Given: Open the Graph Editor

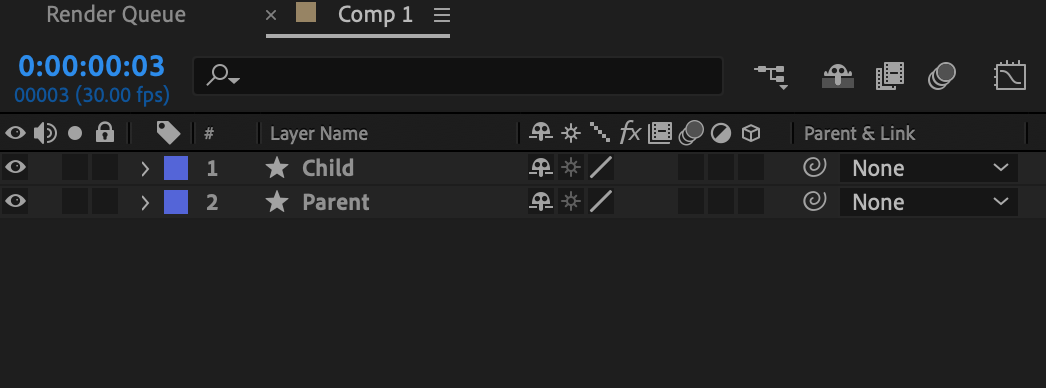Looking at the screenshot, I should pos(1010,77).
